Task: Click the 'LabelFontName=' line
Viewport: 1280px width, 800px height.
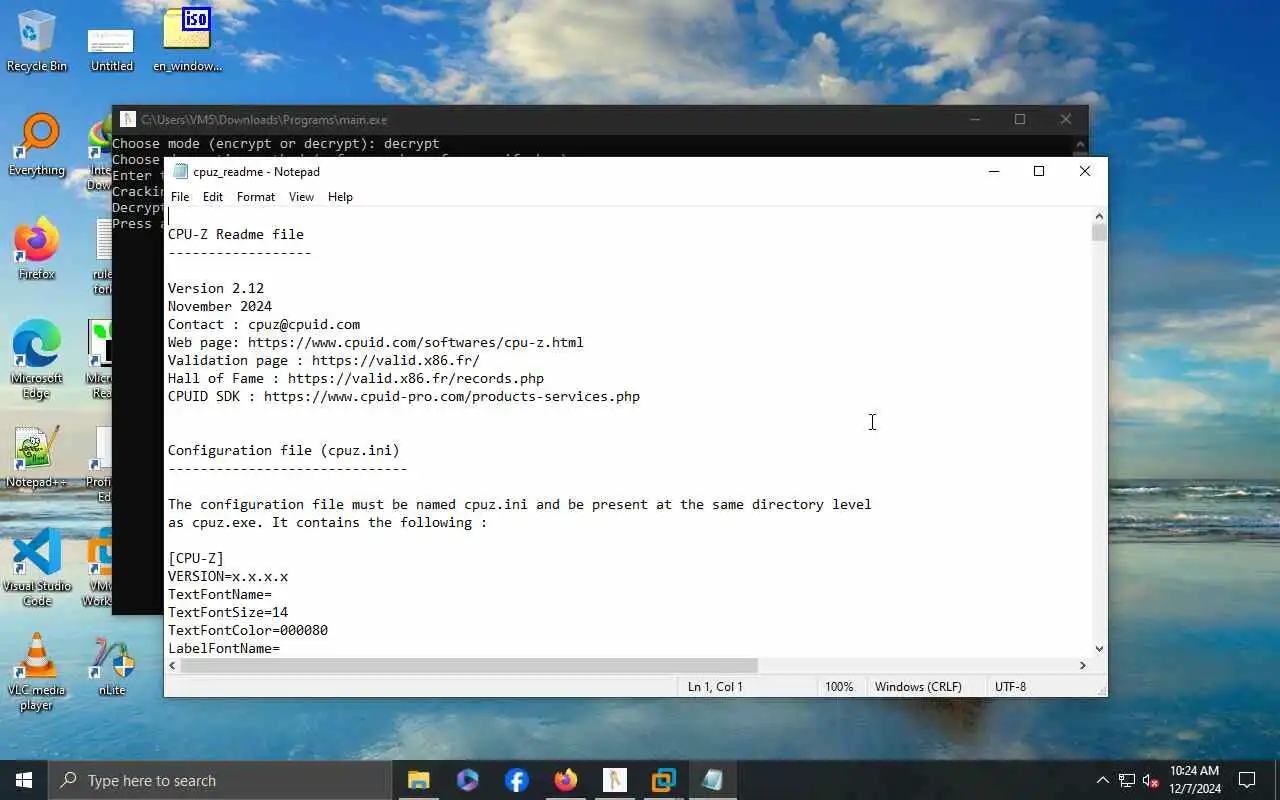Action: pyautogui.click(x=224, y=648)
